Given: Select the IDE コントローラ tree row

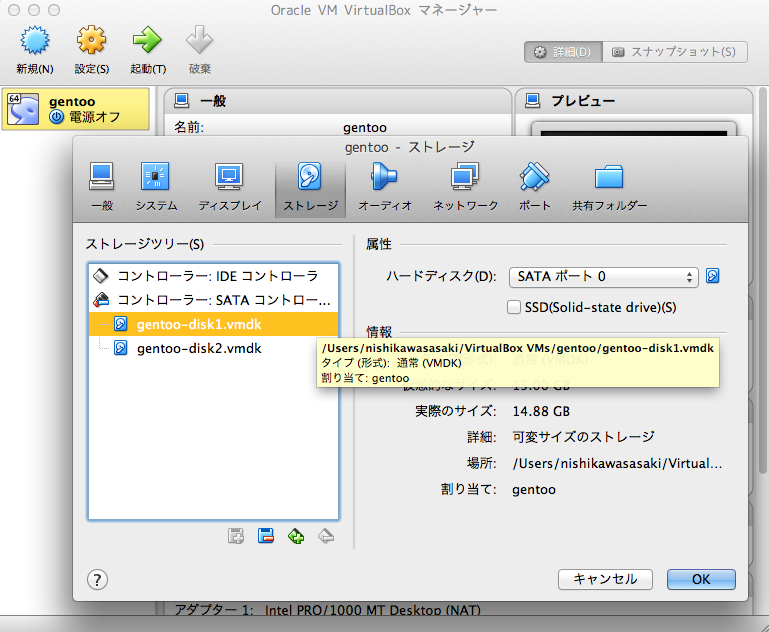Looking at the screenshot, I should click(213, 276).
